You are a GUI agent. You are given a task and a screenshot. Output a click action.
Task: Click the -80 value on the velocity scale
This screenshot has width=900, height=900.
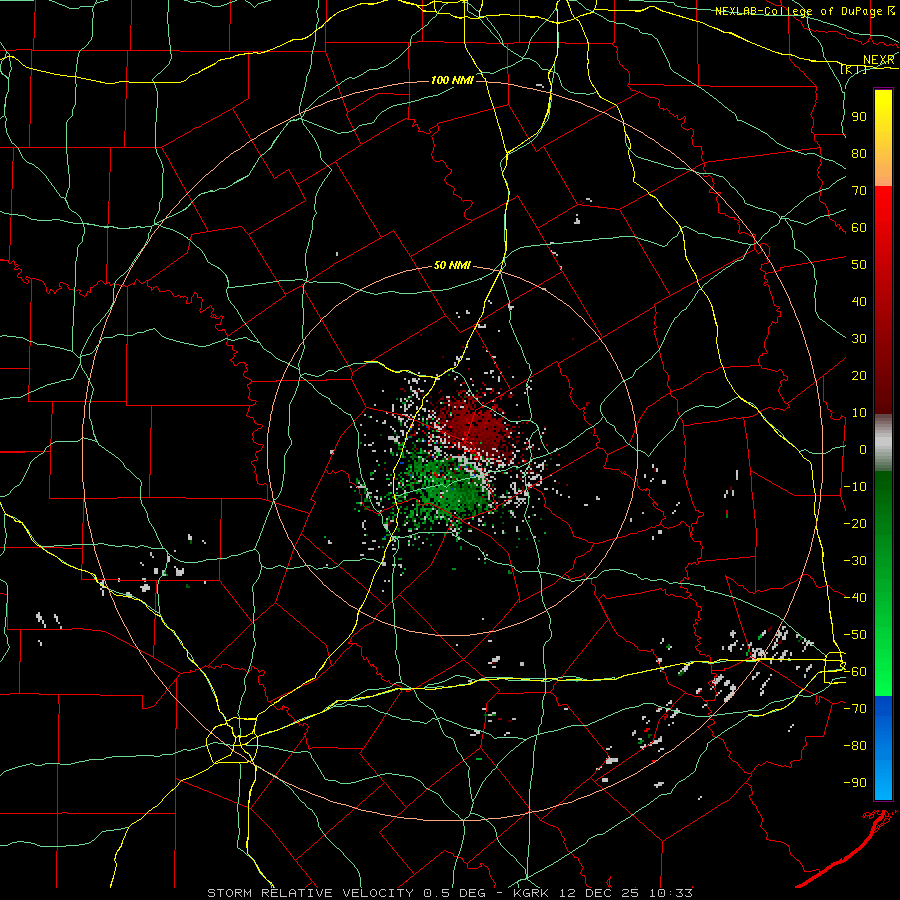point(855,746)
